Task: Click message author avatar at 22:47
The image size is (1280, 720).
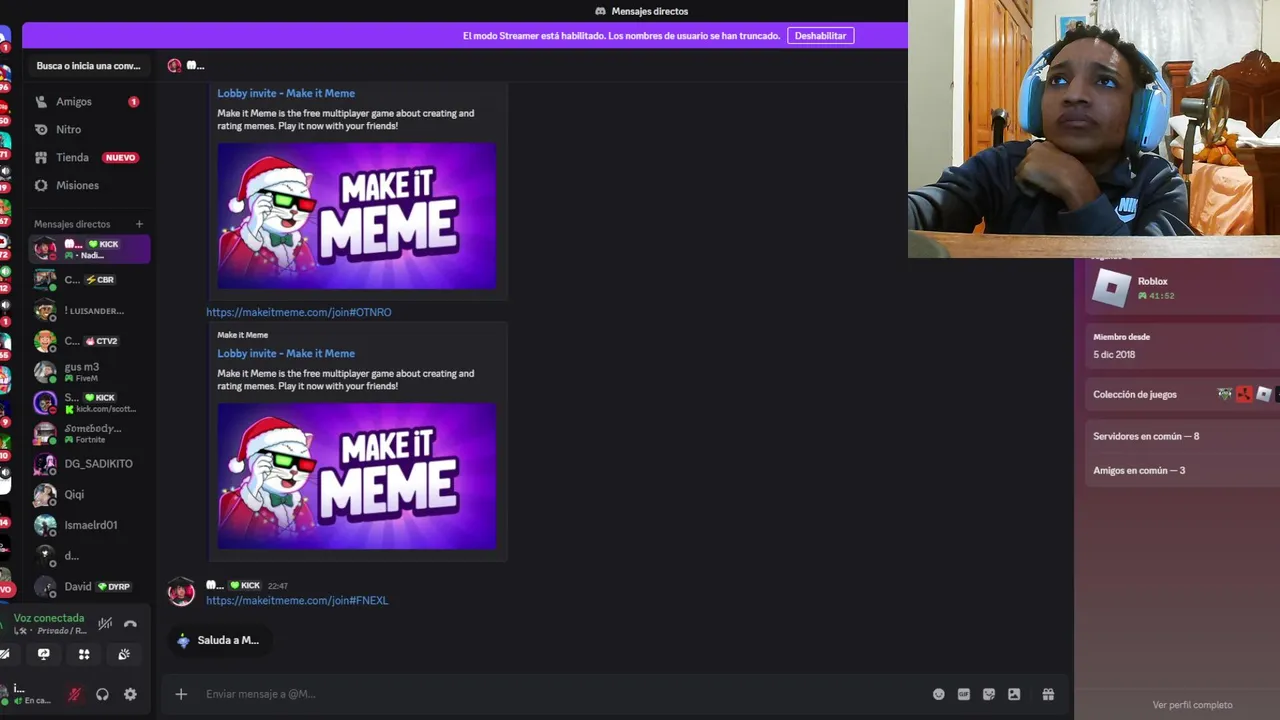Action: pyautogui.click(x=181, y=592)
